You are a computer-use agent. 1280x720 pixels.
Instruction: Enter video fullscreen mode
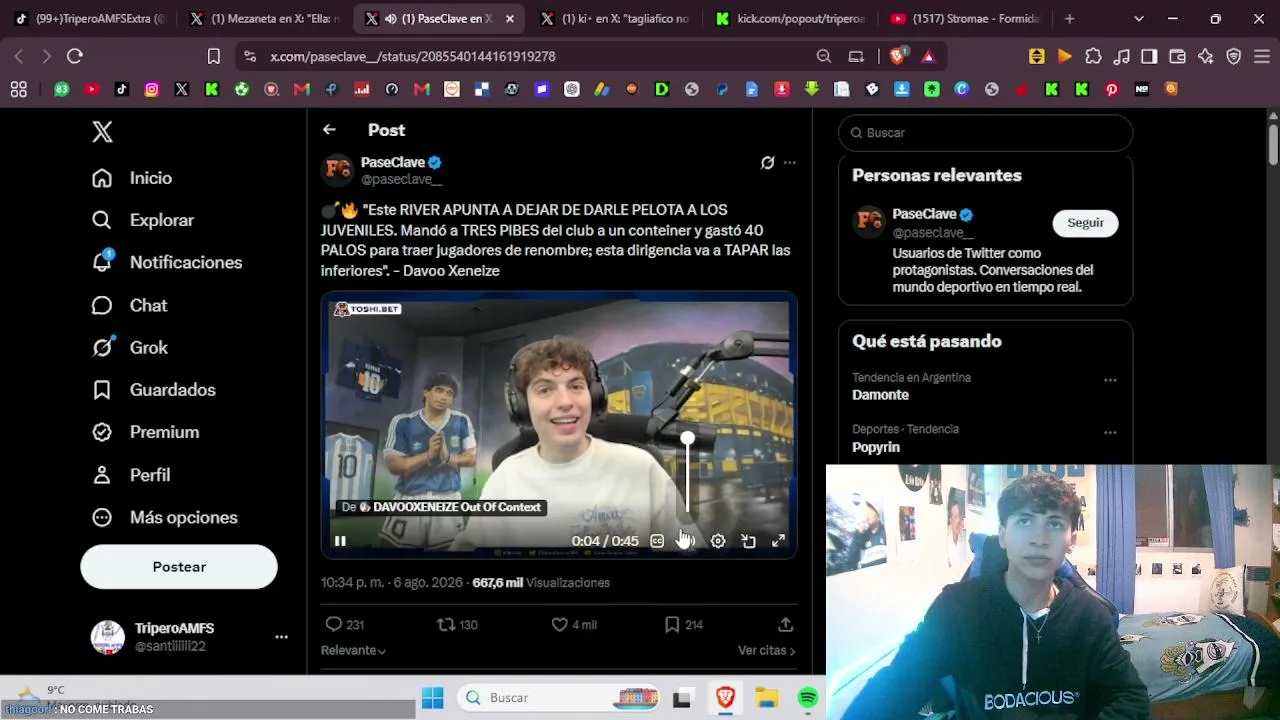(778, 541)
